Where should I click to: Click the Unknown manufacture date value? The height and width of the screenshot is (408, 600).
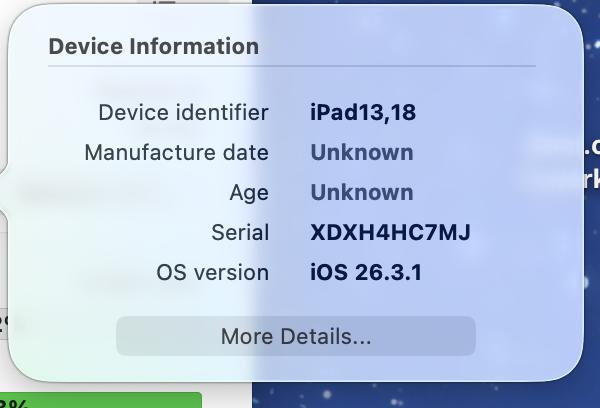pyautogui.click(x=362, y=152)
